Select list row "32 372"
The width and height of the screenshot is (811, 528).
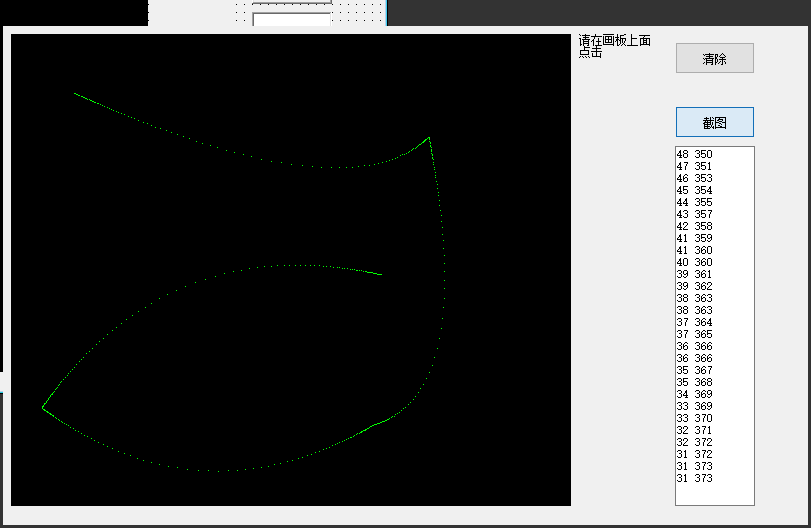click(x=714, y=442)
